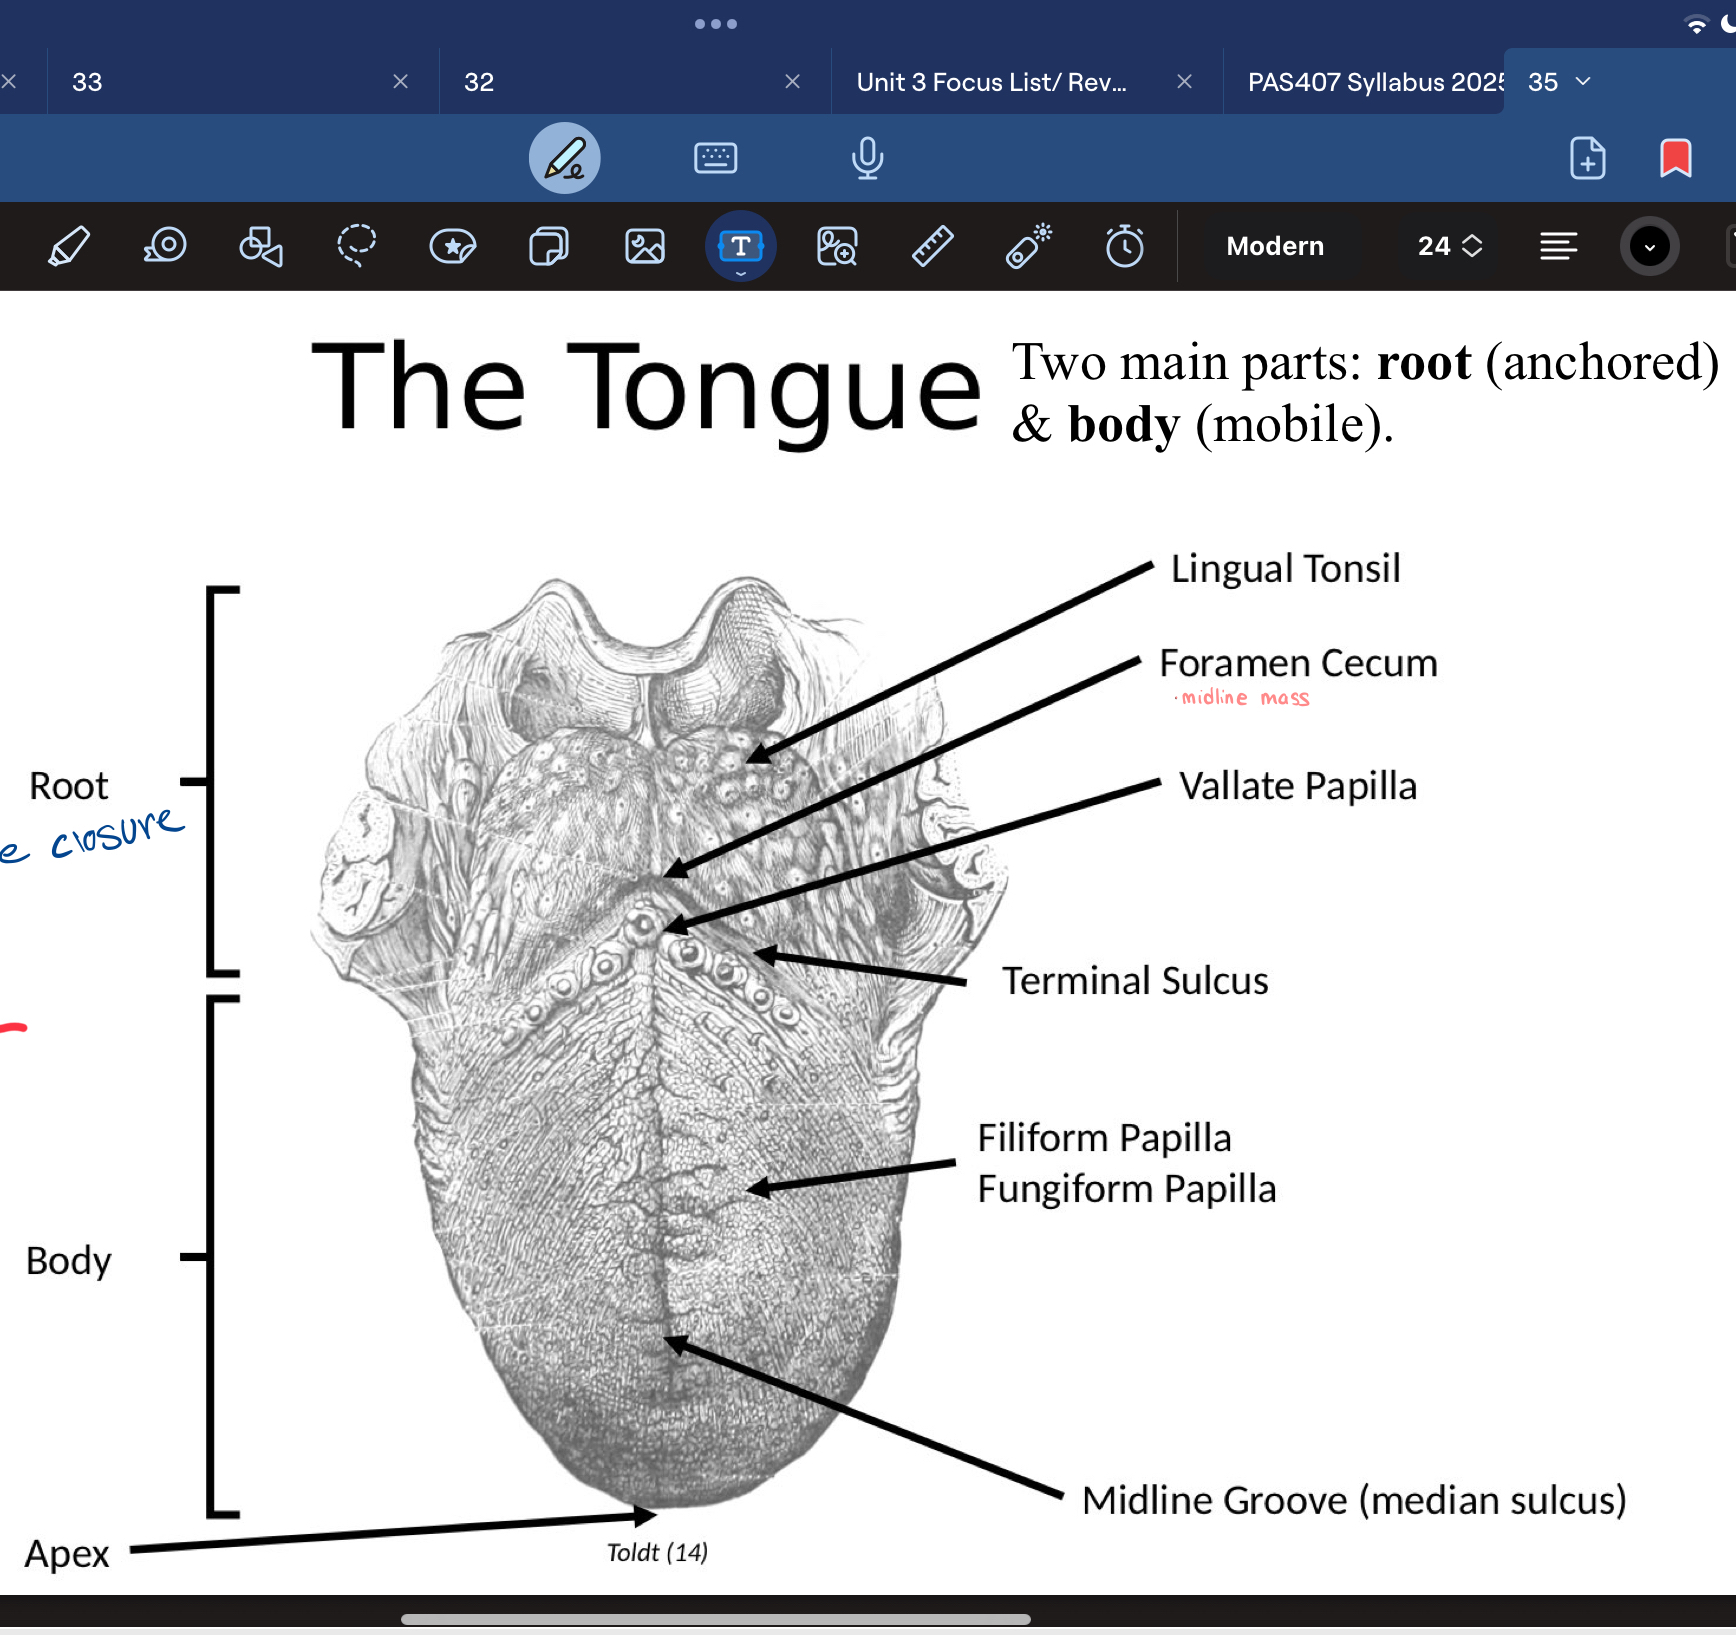The height and width of the screenshot is (1640, 1736).
Task: Select the highlighter pen tool
Action: (69, 246)
